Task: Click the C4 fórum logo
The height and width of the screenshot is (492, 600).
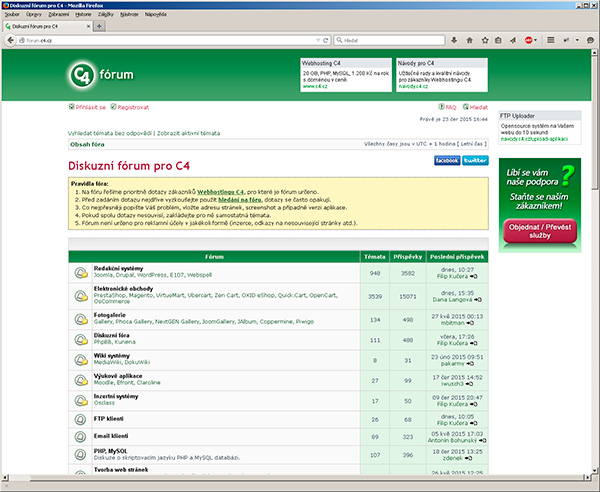Action: coord(105,75)
